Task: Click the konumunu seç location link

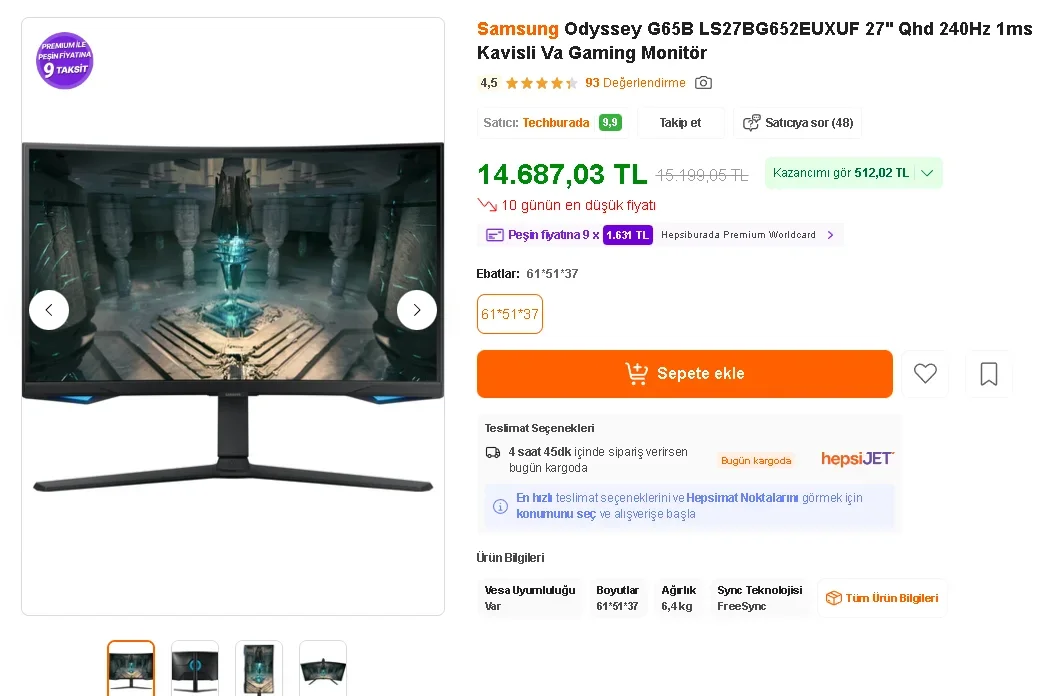Action: (556, 514)
